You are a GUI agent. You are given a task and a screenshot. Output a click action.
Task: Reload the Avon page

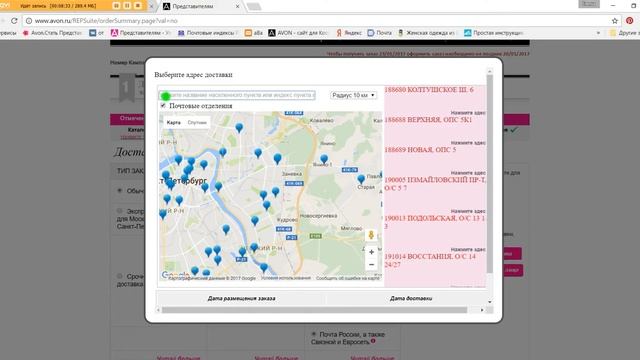[x=14, y=20]
